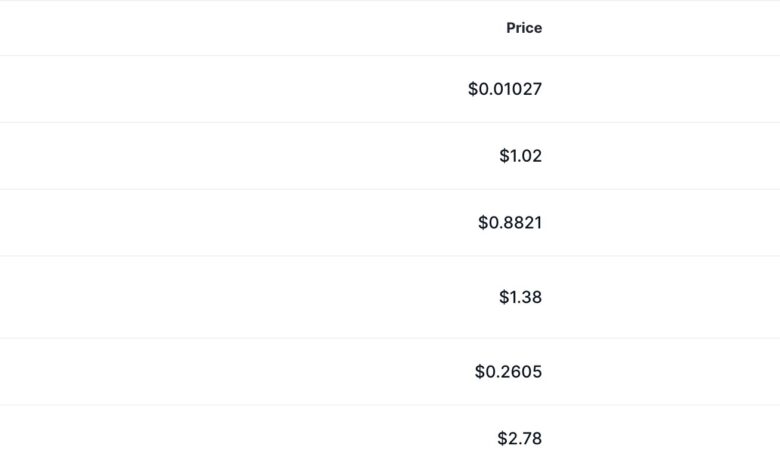Viewport: 780px width, 470px height.
Task: Open the table row priced $0.8821
Action: 390,222
